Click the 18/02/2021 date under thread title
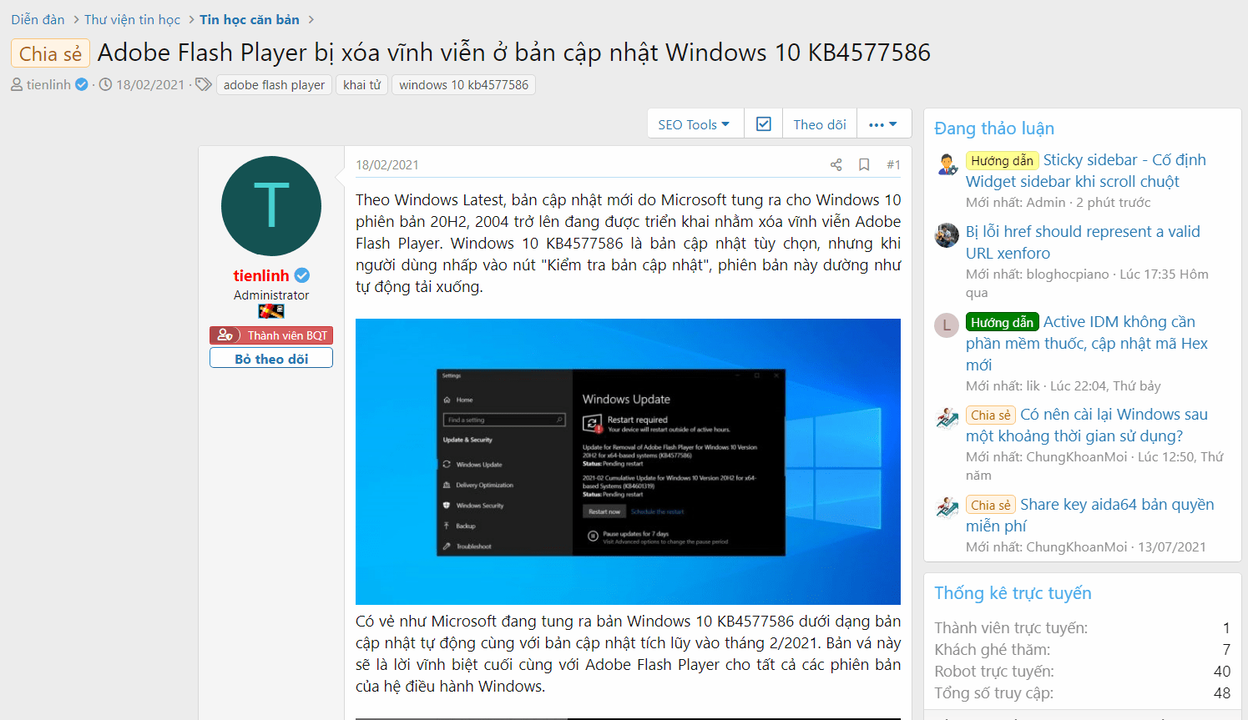The height and width of the screenshot is (720, 1248). (x=150, y=85)
